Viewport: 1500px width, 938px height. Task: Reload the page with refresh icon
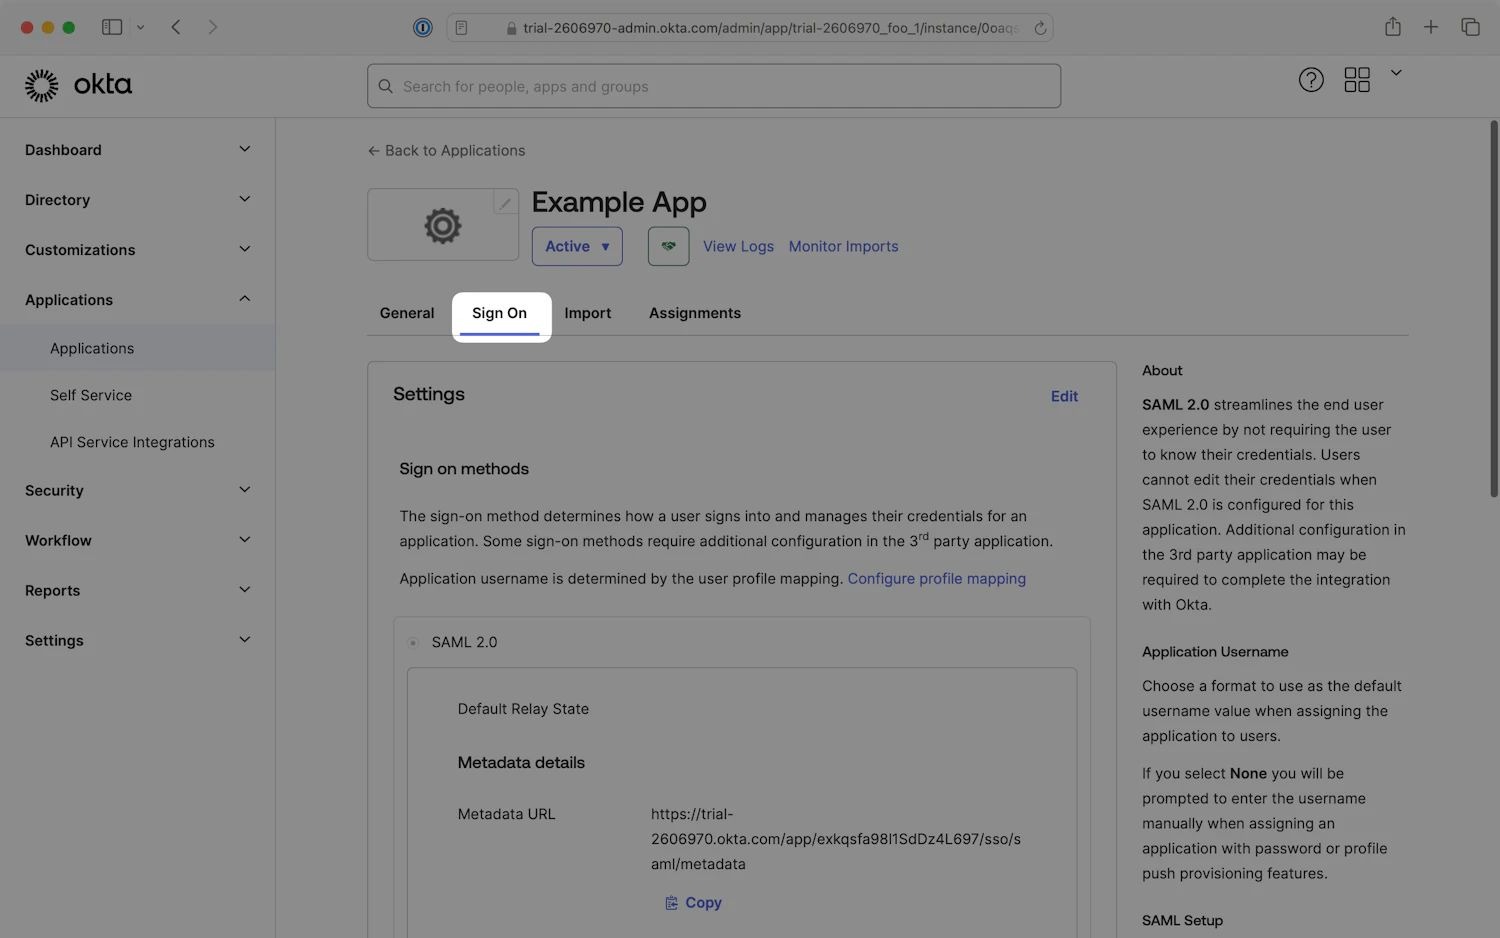coord(1040,28)
